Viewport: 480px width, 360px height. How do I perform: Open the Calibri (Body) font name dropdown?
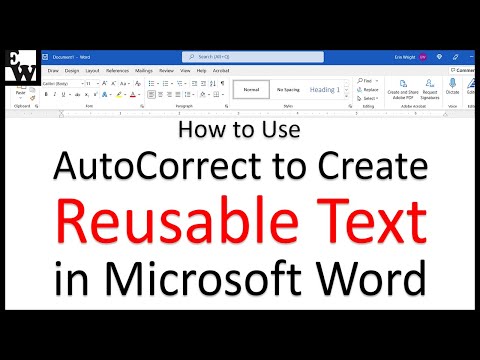82,83
